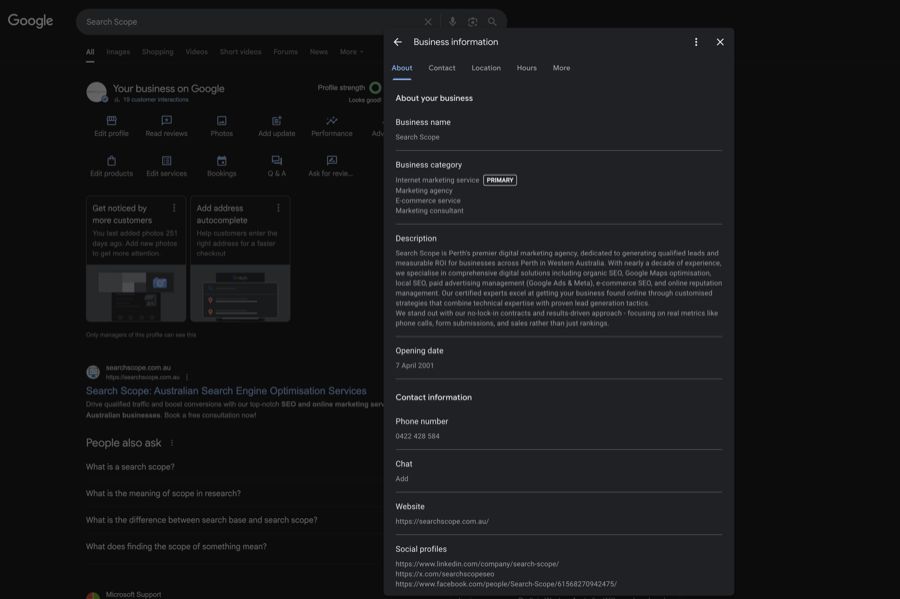Click the Bookings icon
The image size is (900, 599).
[x=221, y=161]
